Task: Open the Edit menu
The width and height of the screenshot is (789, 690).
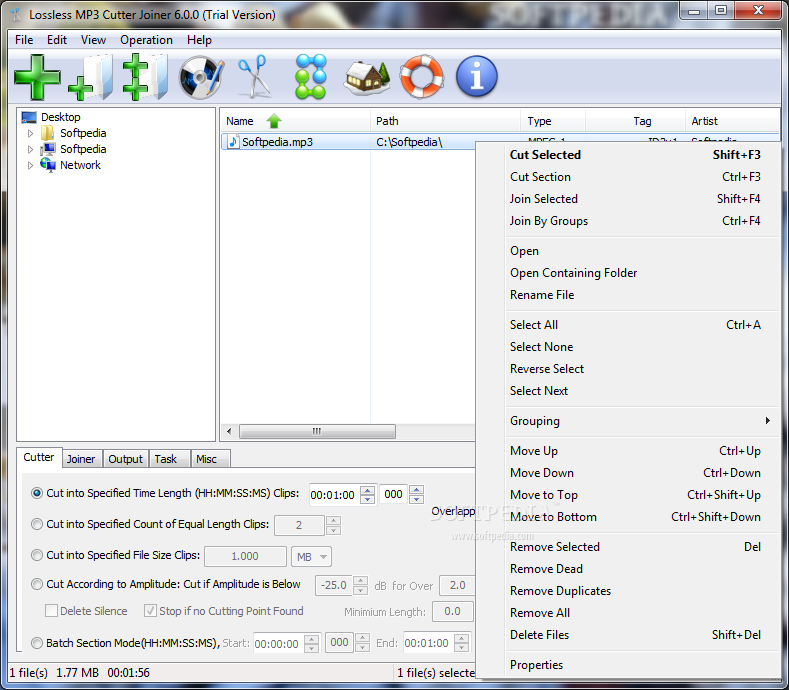Action: click(x=57, y=40)
